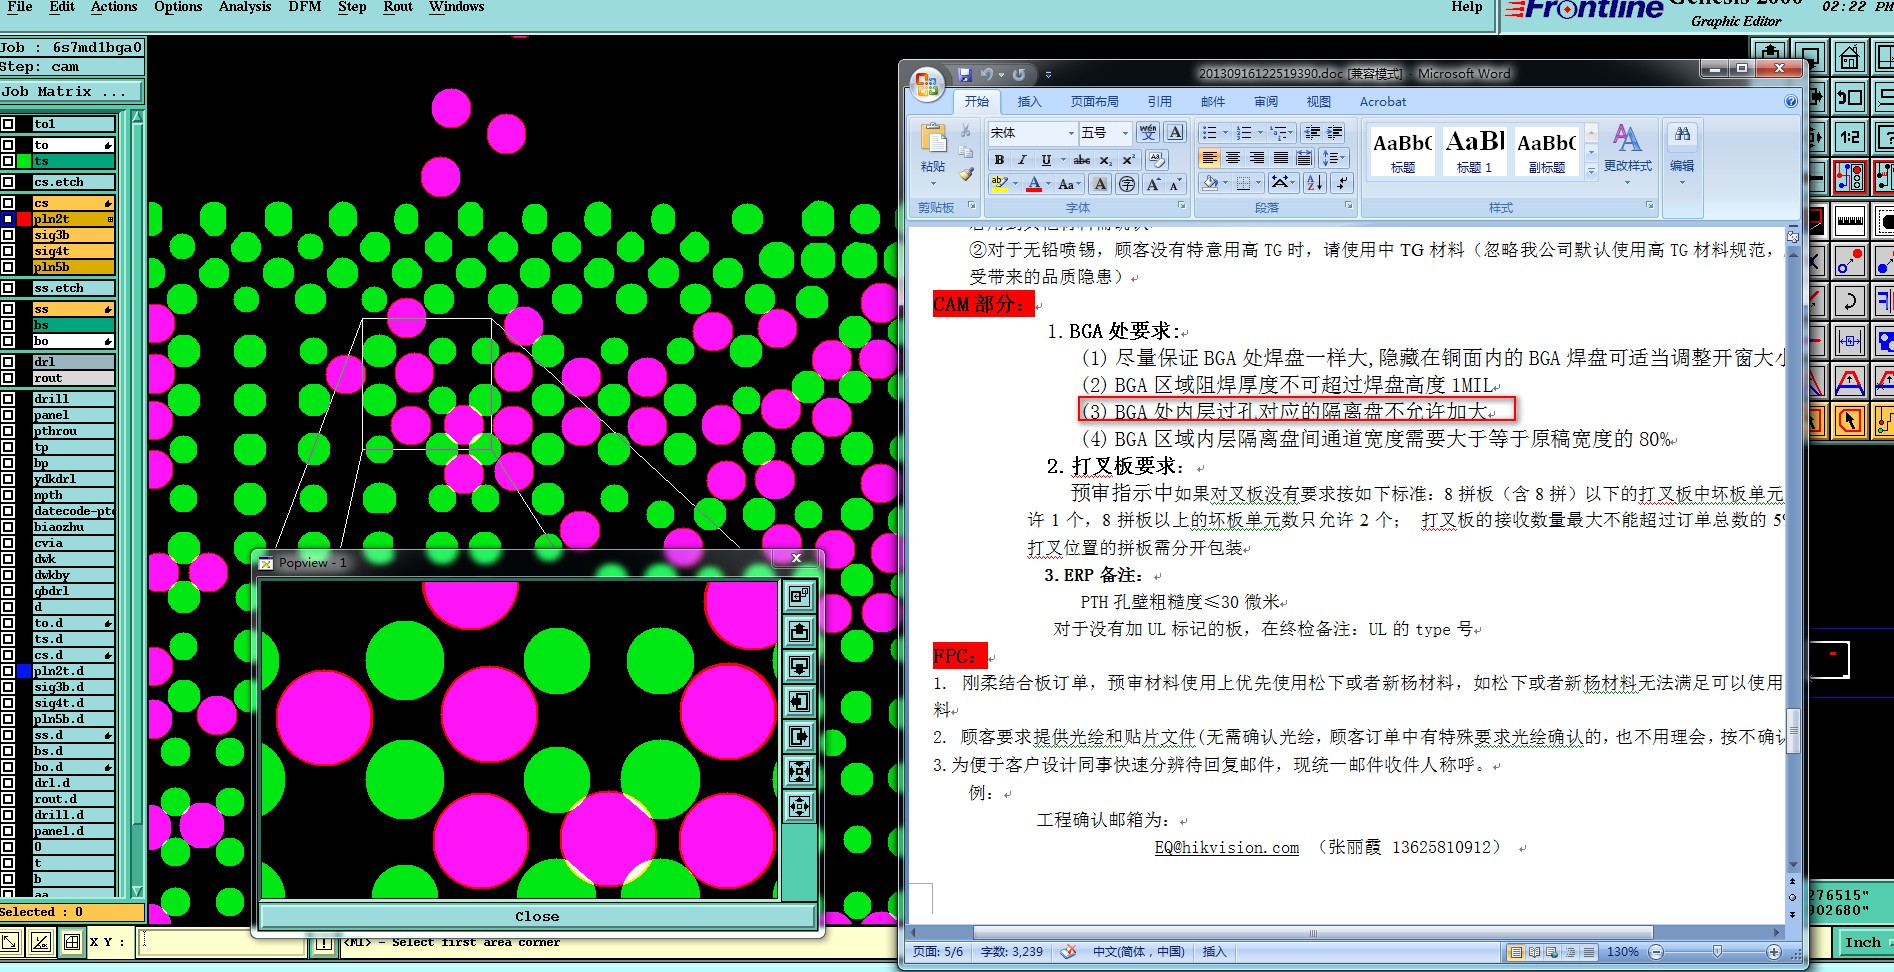Open the Actions menu in Genesis

pyautogui.click(x=114, y=7)
